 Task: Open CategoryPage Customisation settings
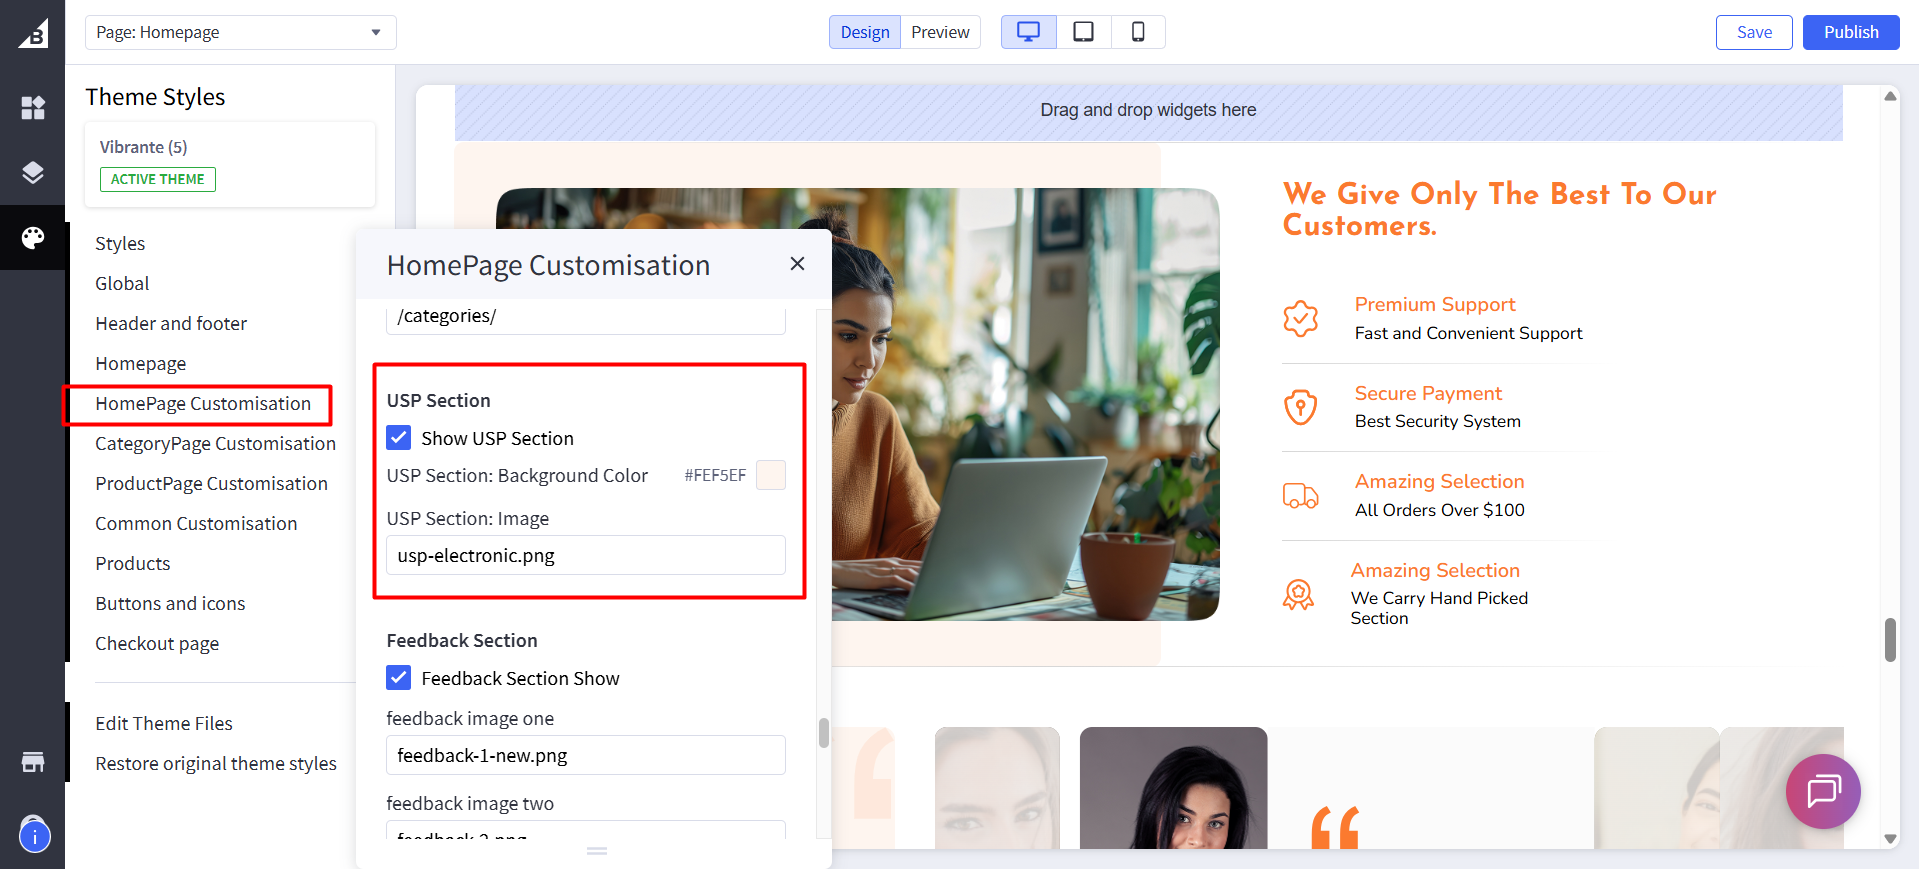215,443
